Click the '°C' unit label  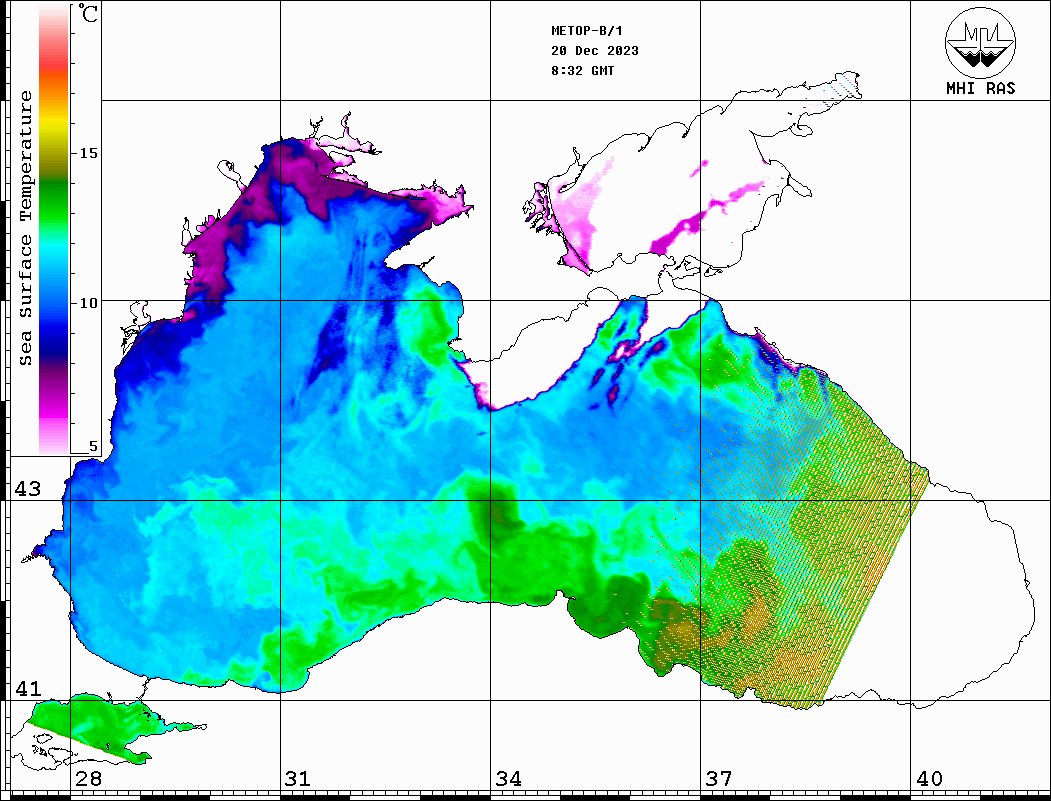(x=88, y=13)
